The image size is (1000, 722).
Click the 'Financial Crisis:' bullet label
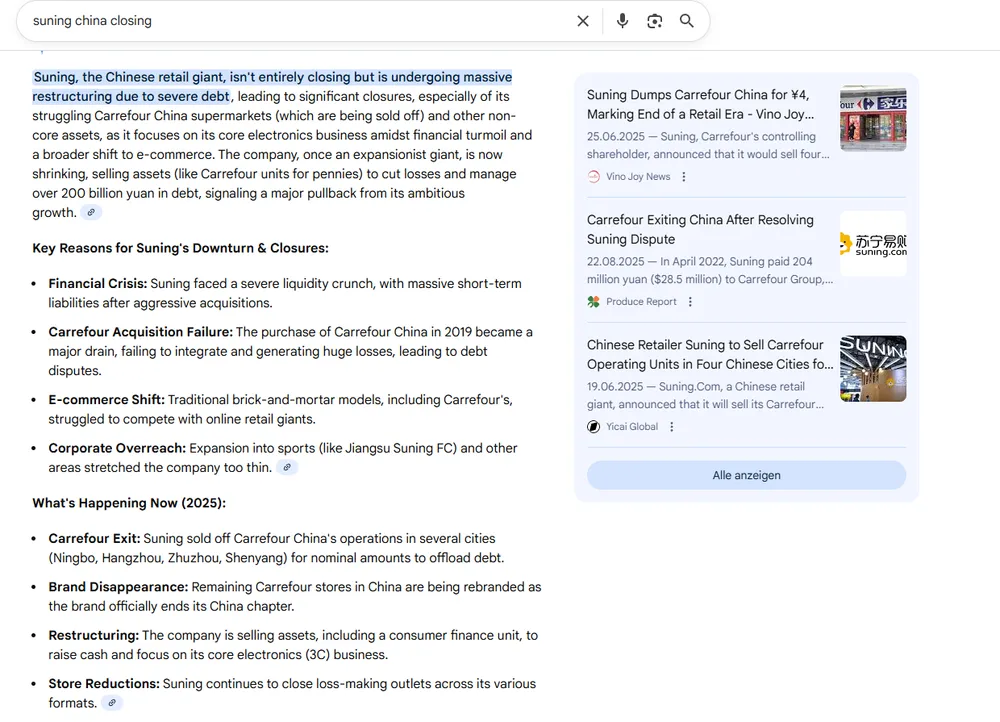pos(98,284)
